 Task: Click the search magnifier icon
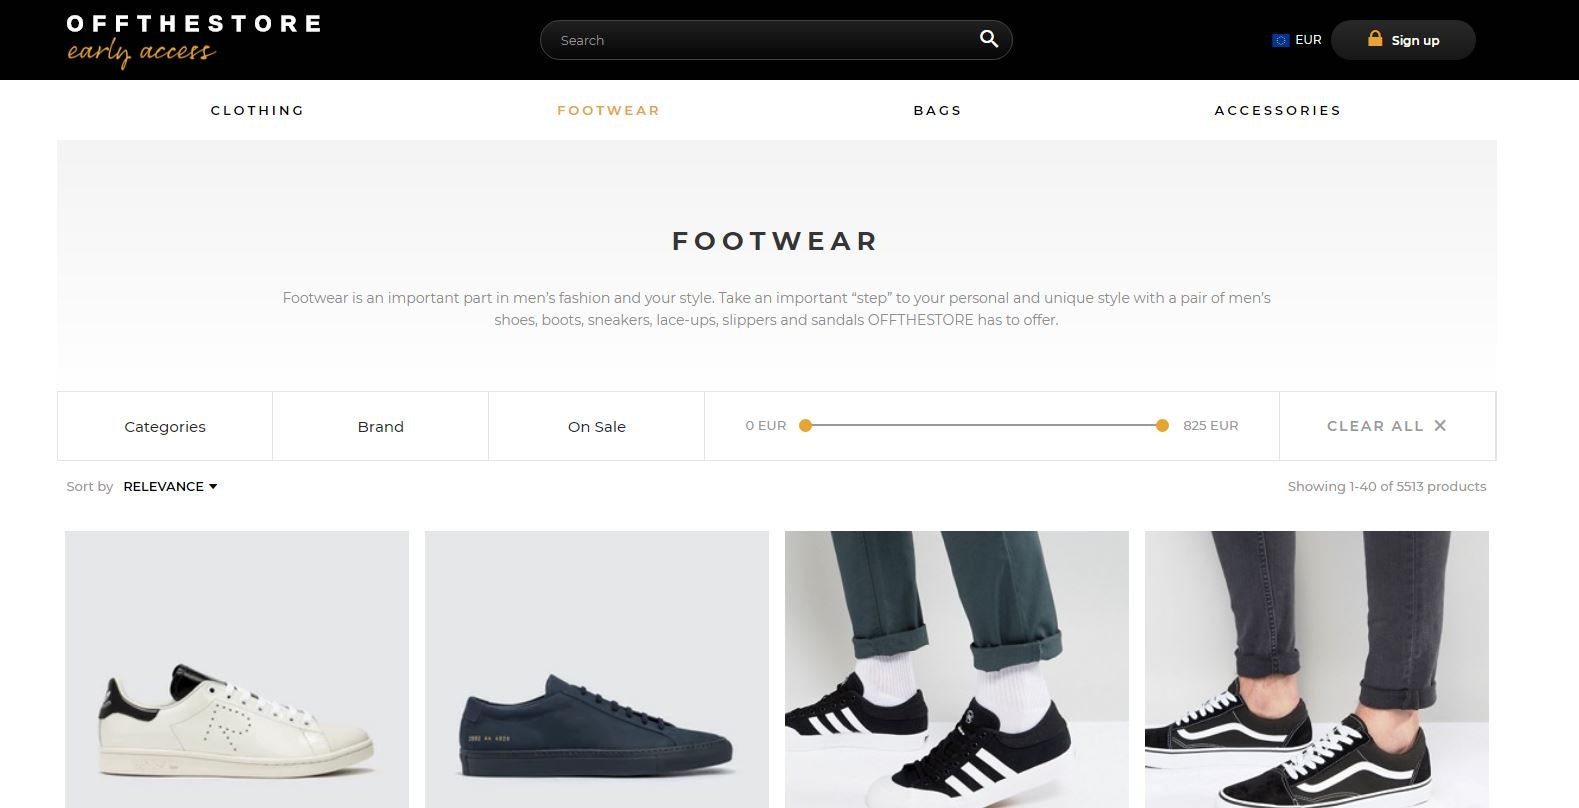pyautogui.click(x=988, y=39)
